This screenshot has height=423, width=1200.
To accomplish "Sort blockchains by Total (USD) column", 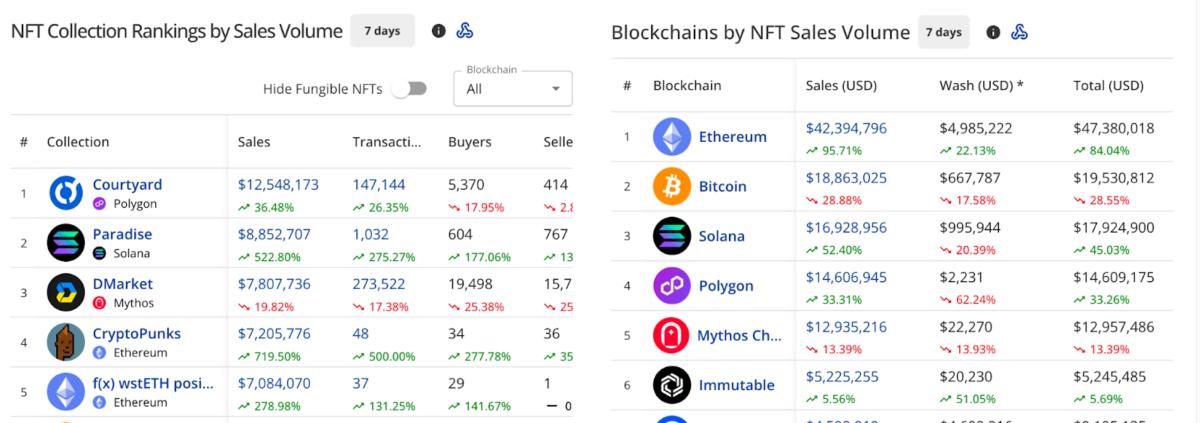I will pos(1107,86).
